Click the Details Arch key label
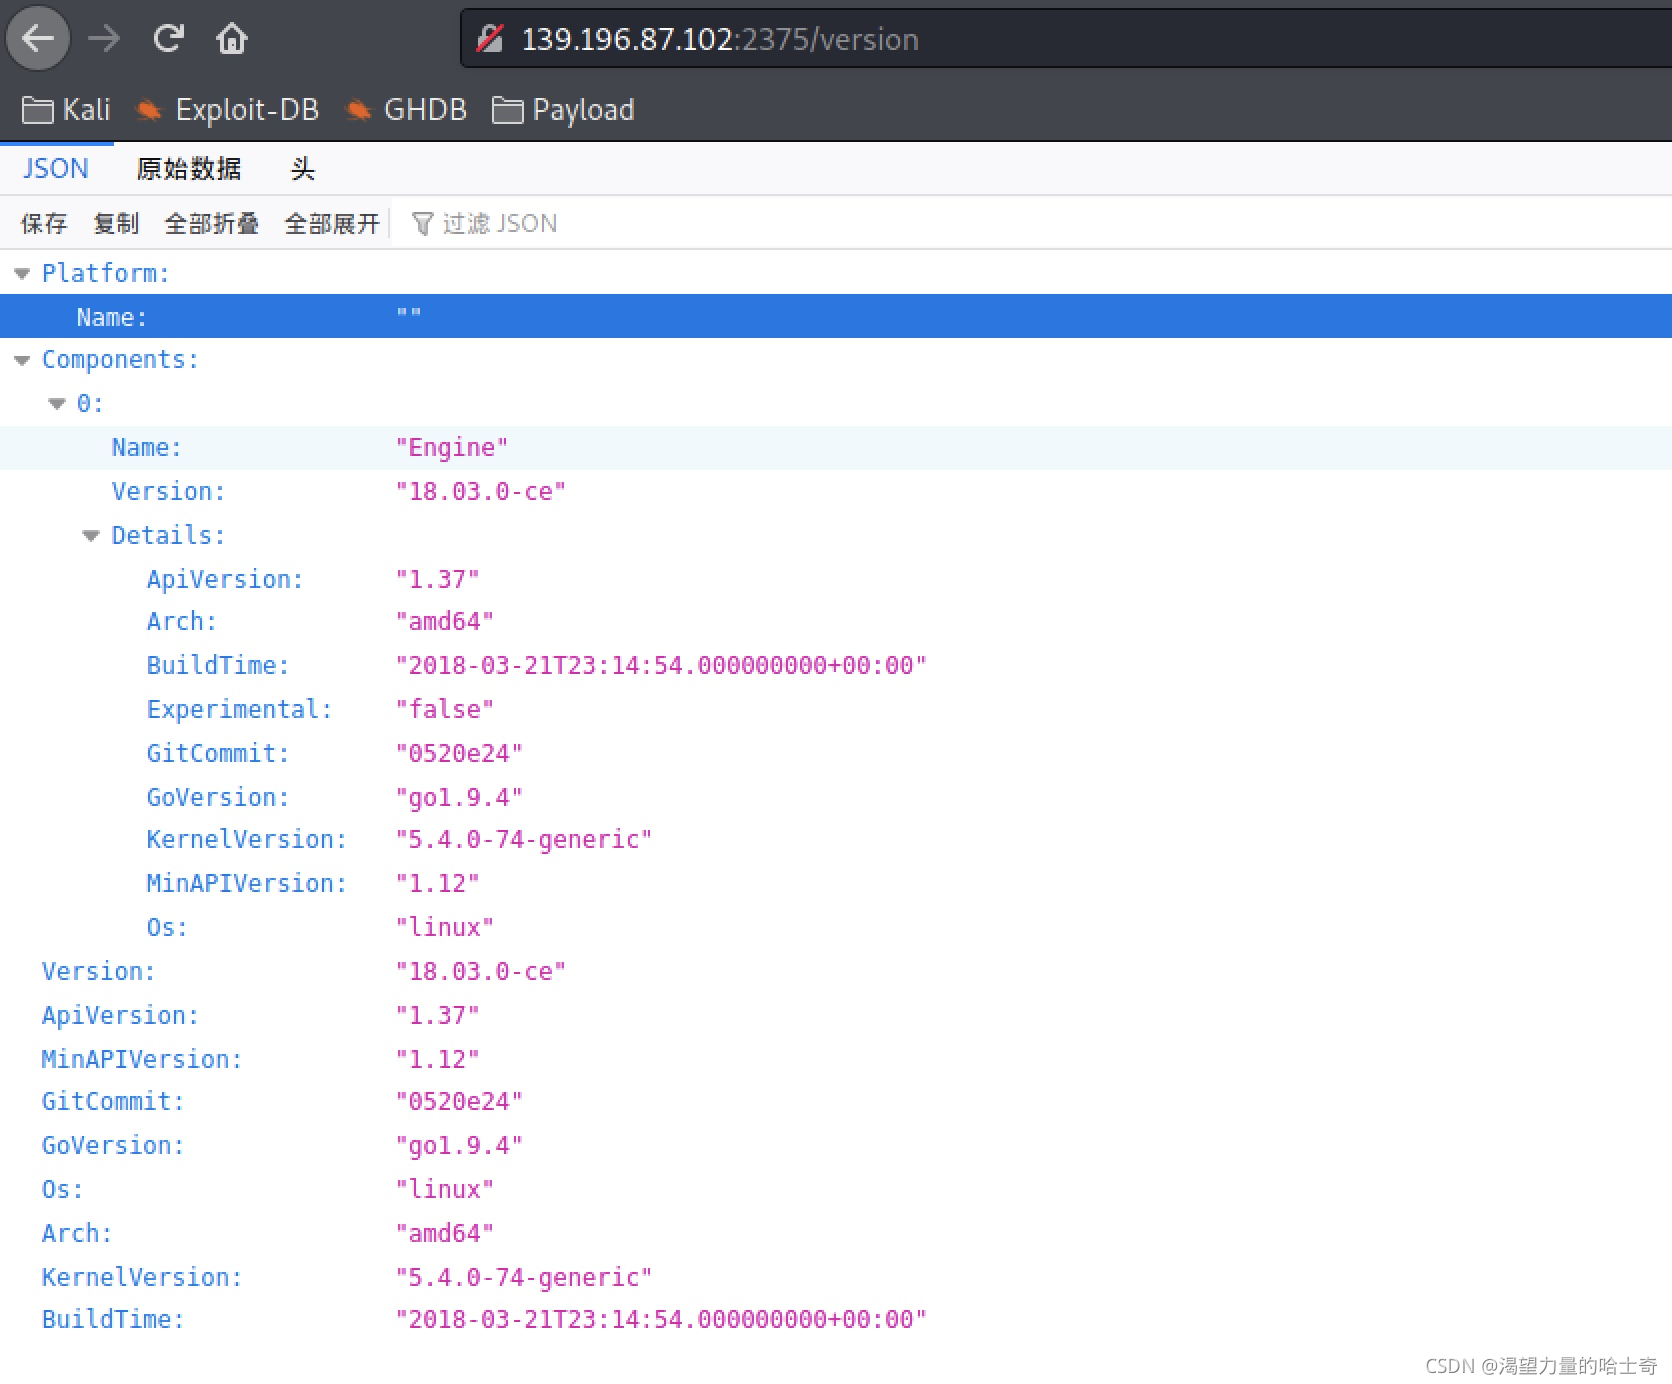This screenshot has height=1384, width=1672. [182, 621]
